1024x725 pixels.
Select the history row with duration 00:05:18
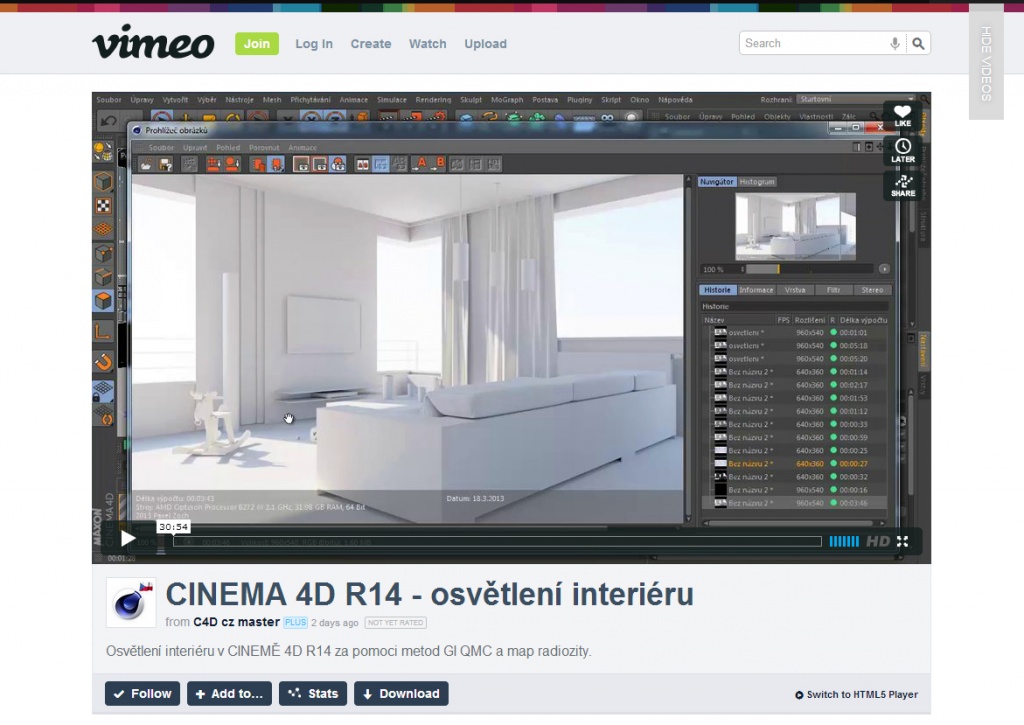(x=795, y=346)
